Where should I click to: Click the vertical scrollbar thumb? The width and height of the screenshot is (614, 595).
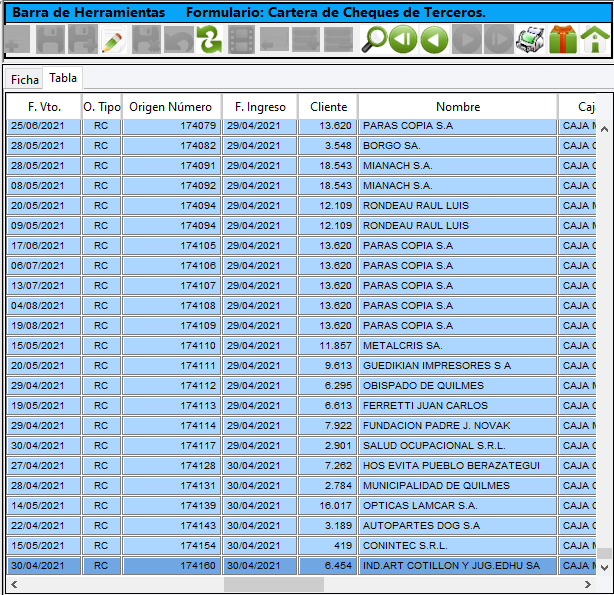click(x=604, y=553)
